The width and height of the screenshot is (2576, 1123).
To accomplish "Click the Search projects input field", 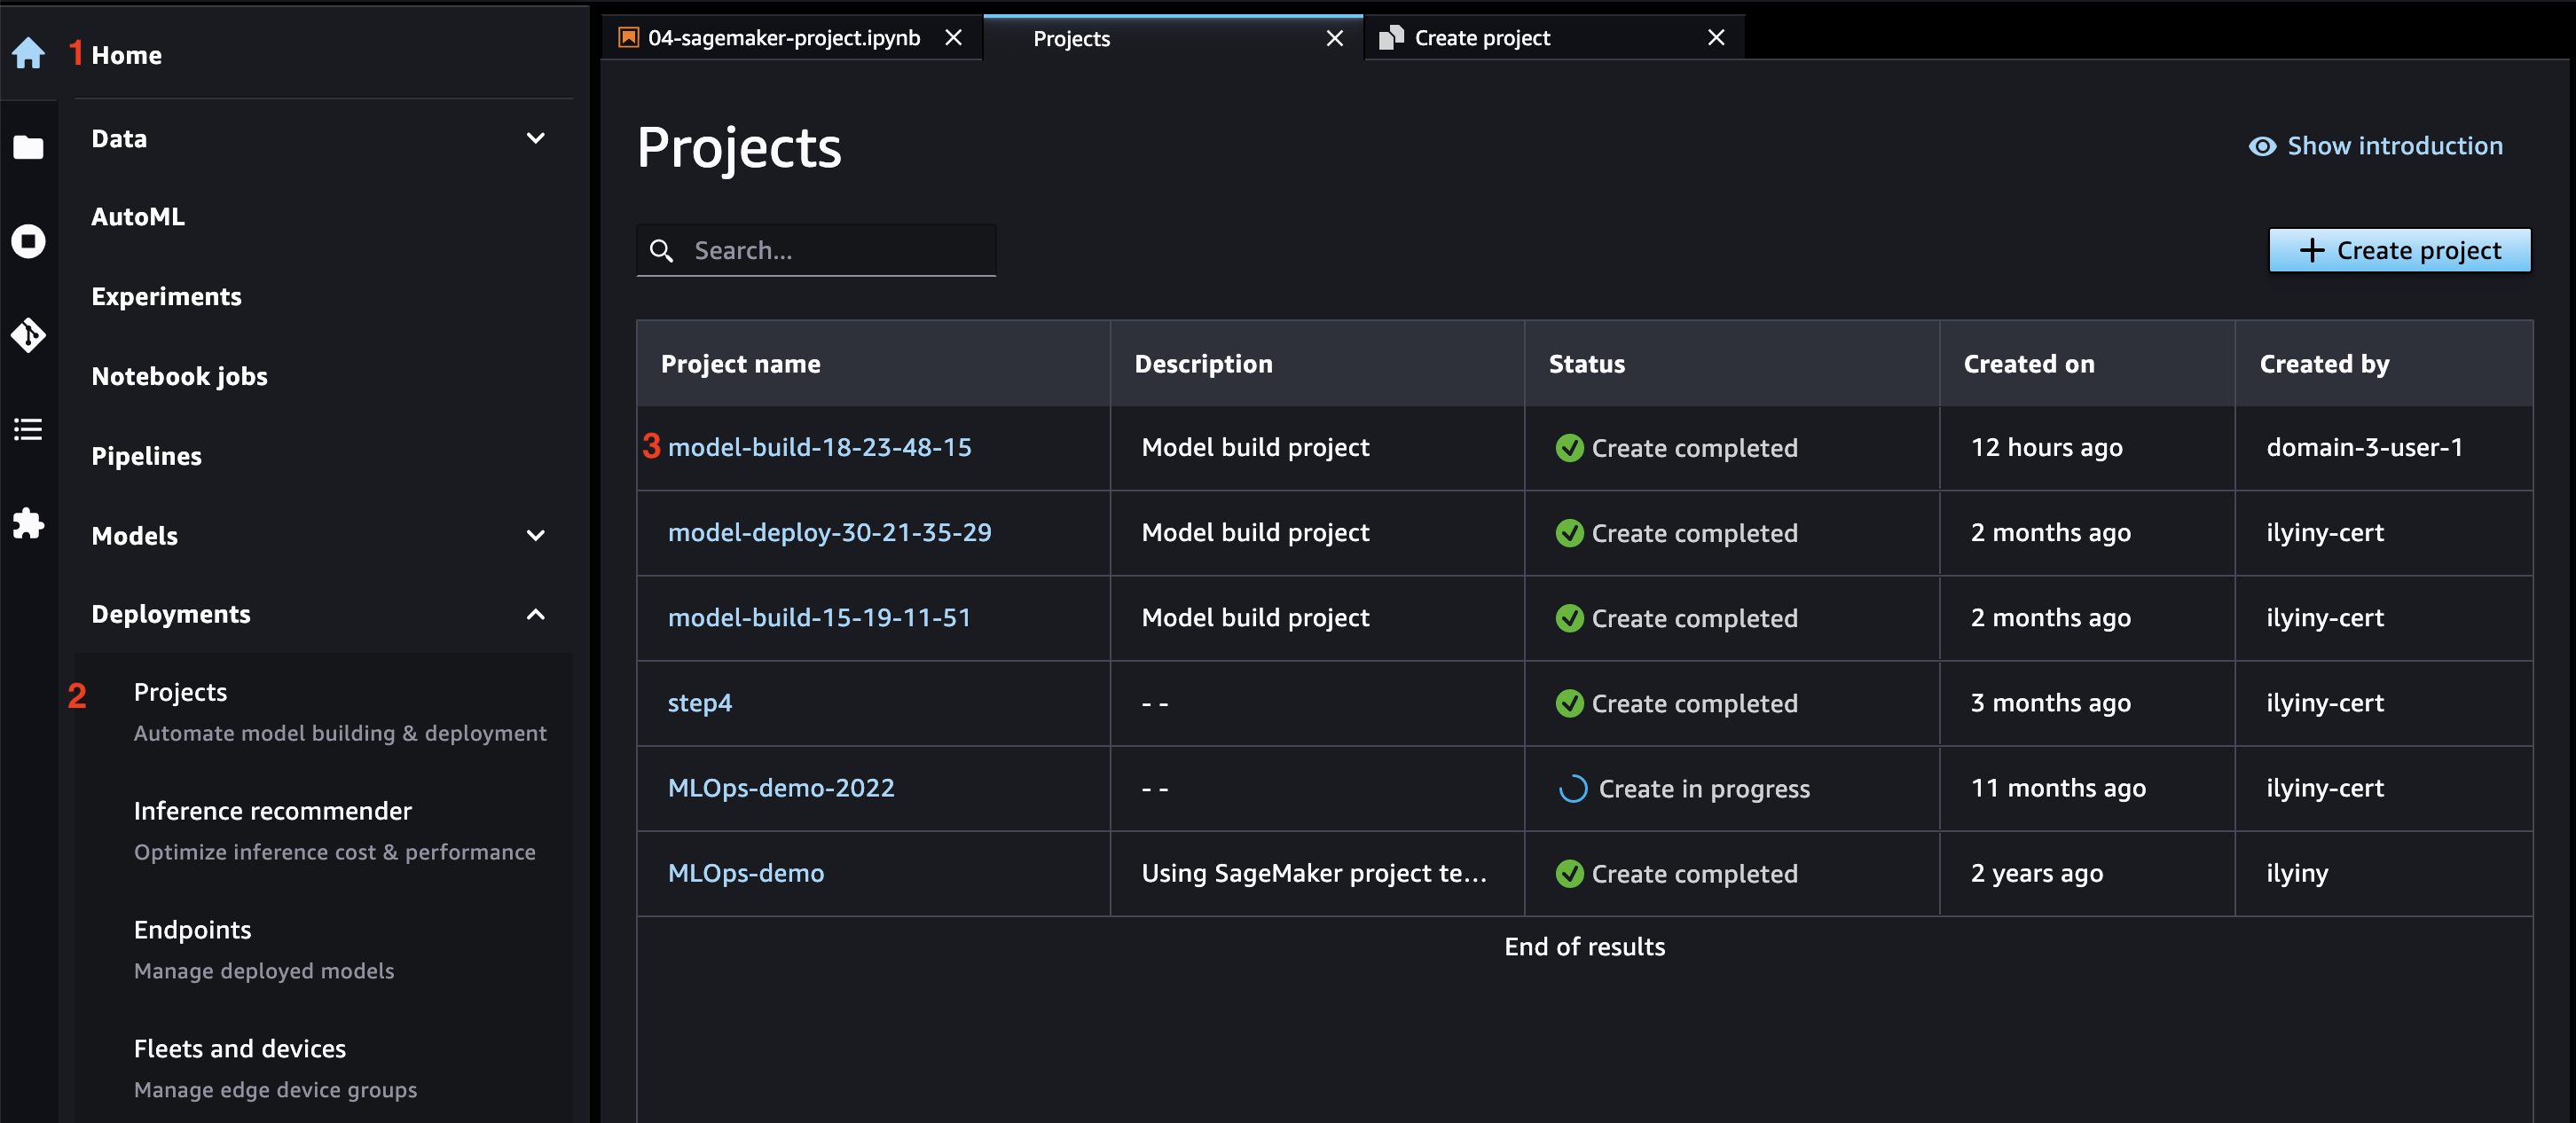I will 816,250.
